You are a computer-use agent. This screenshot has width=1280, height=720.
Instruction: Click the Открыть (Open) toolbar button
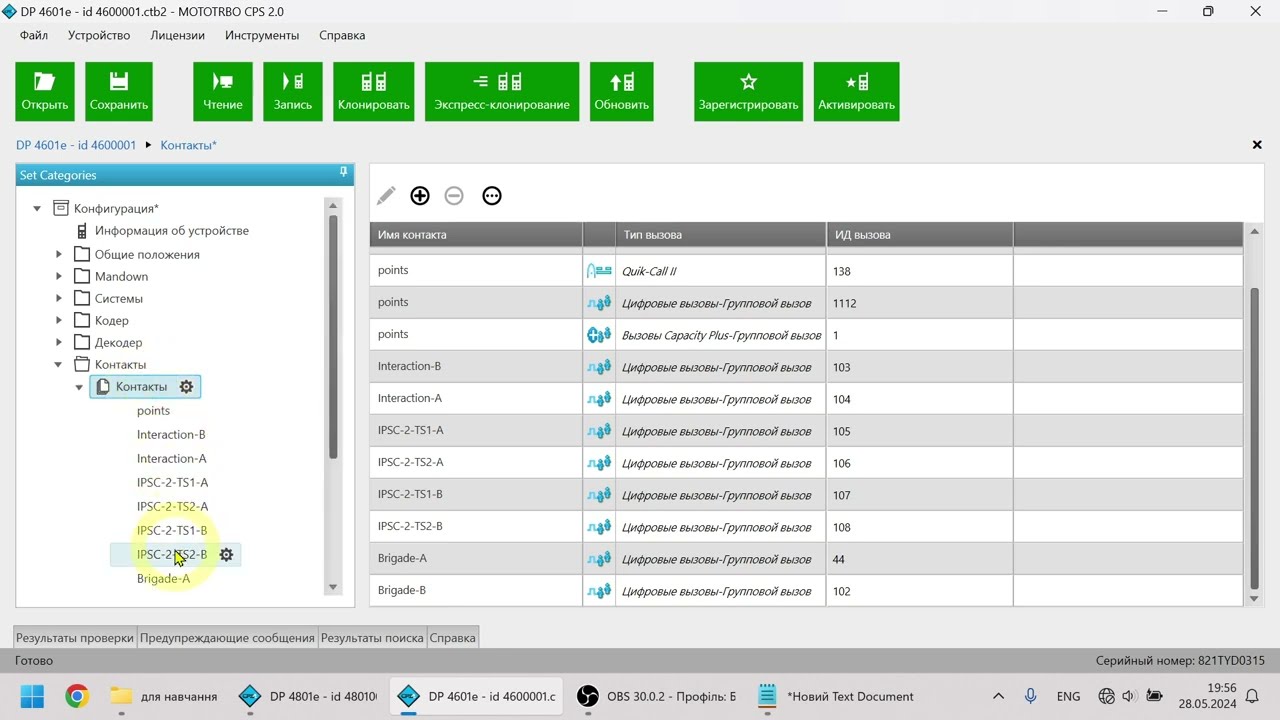(x=45, y=91)
